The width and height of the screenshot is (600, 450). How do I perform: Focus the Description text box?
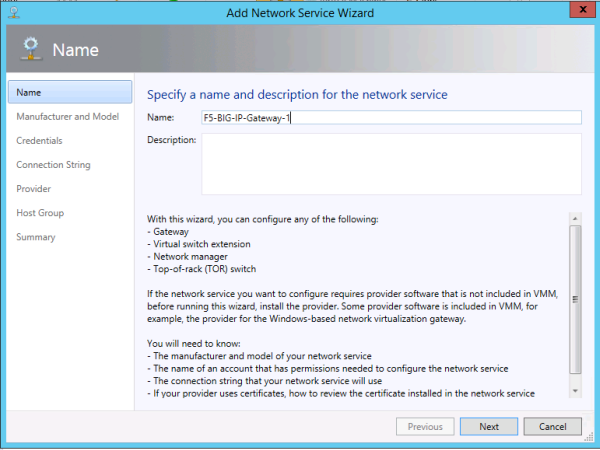point(392,164)
